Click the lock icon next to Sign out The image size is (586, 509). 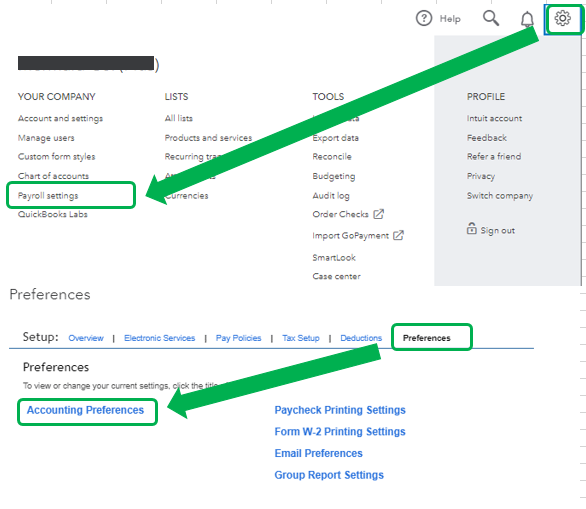click(x=471, y=228)
